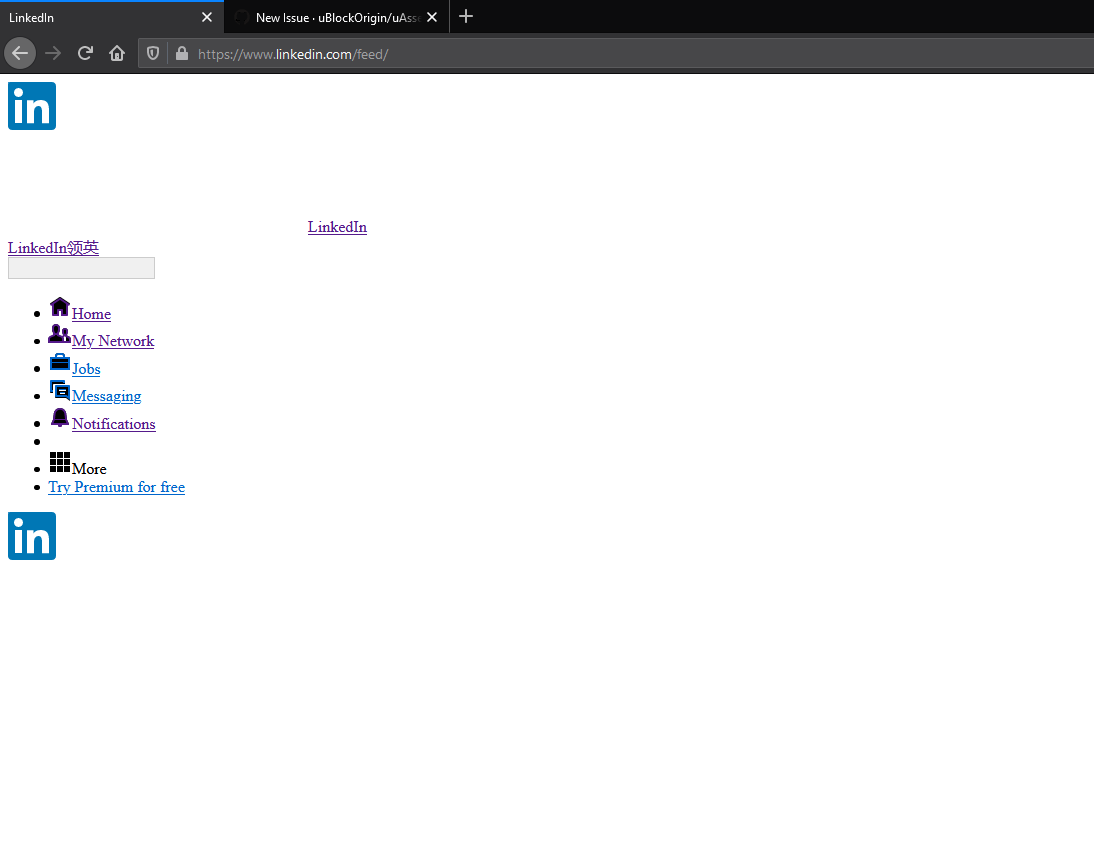Focus the search input field
The image size is (1094, 863).
click(x=82, y=268)
